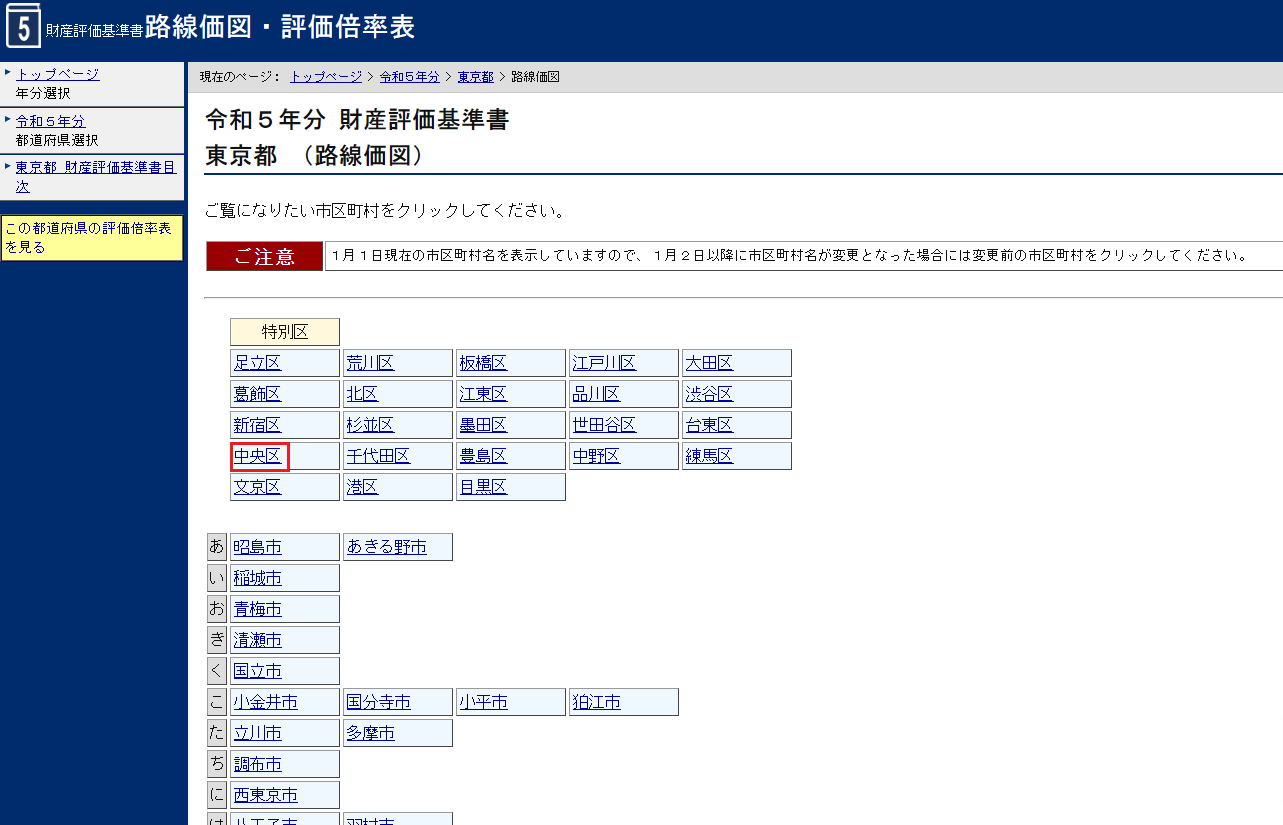This screenshot has height=825, width=1283.
Task: Open 国立市 city link
Action: click(x=257, y=671)
